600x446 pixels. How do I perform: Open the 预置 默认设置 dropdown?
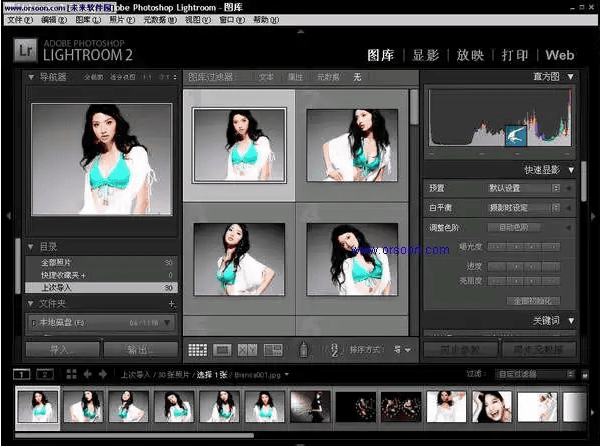point(524,188)
